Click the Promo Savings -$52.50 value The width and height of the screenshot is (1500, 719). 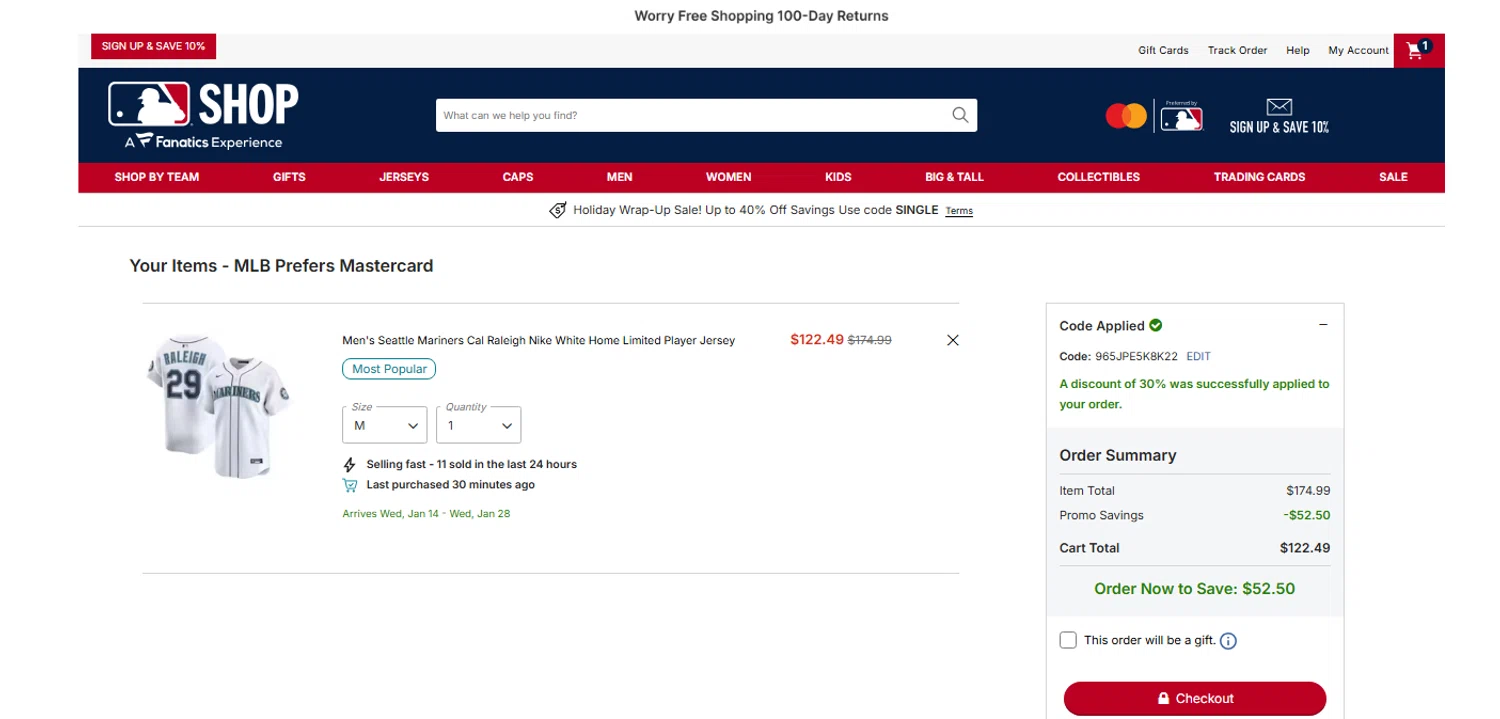pyautogui.click(x=1306, y=515)
